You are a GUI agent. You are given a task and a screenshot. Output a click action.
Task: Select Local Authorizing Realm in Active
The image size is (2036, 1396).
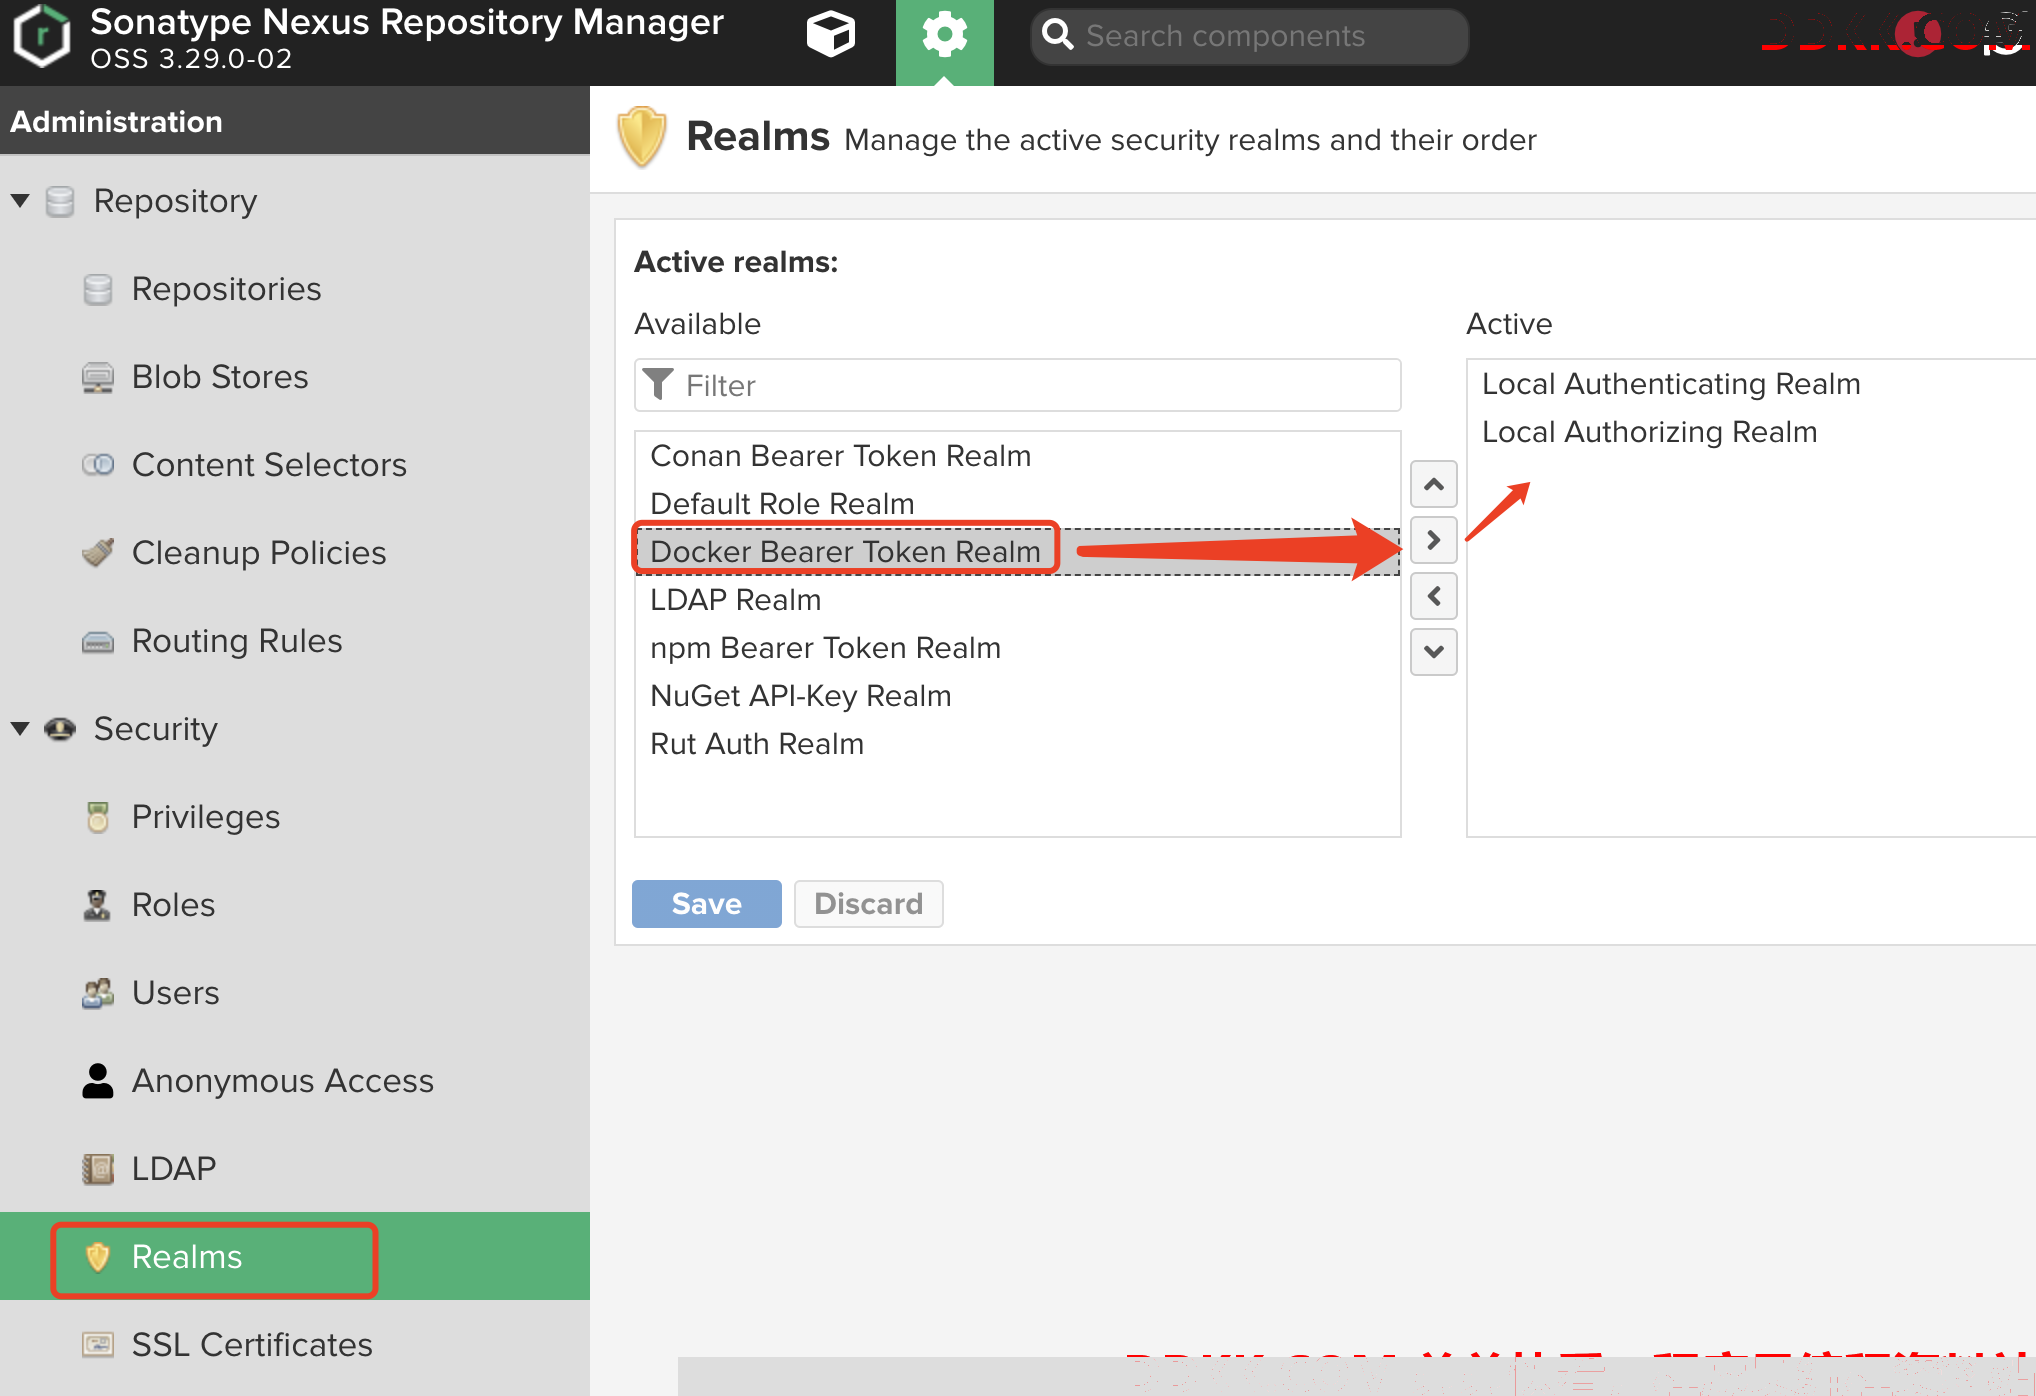[x=1752, y=432]
